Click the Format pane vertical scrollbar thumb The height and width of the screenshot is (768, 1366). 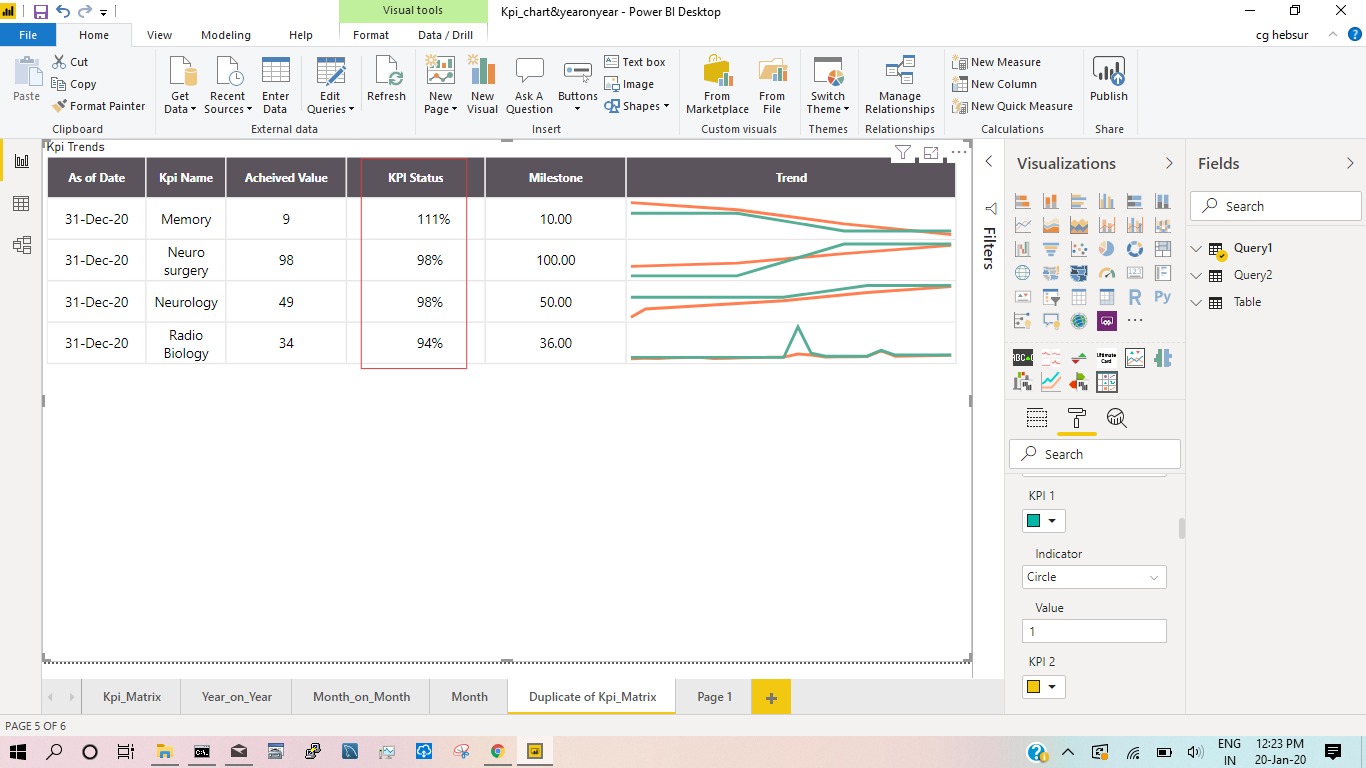[x=1182, y=528]
